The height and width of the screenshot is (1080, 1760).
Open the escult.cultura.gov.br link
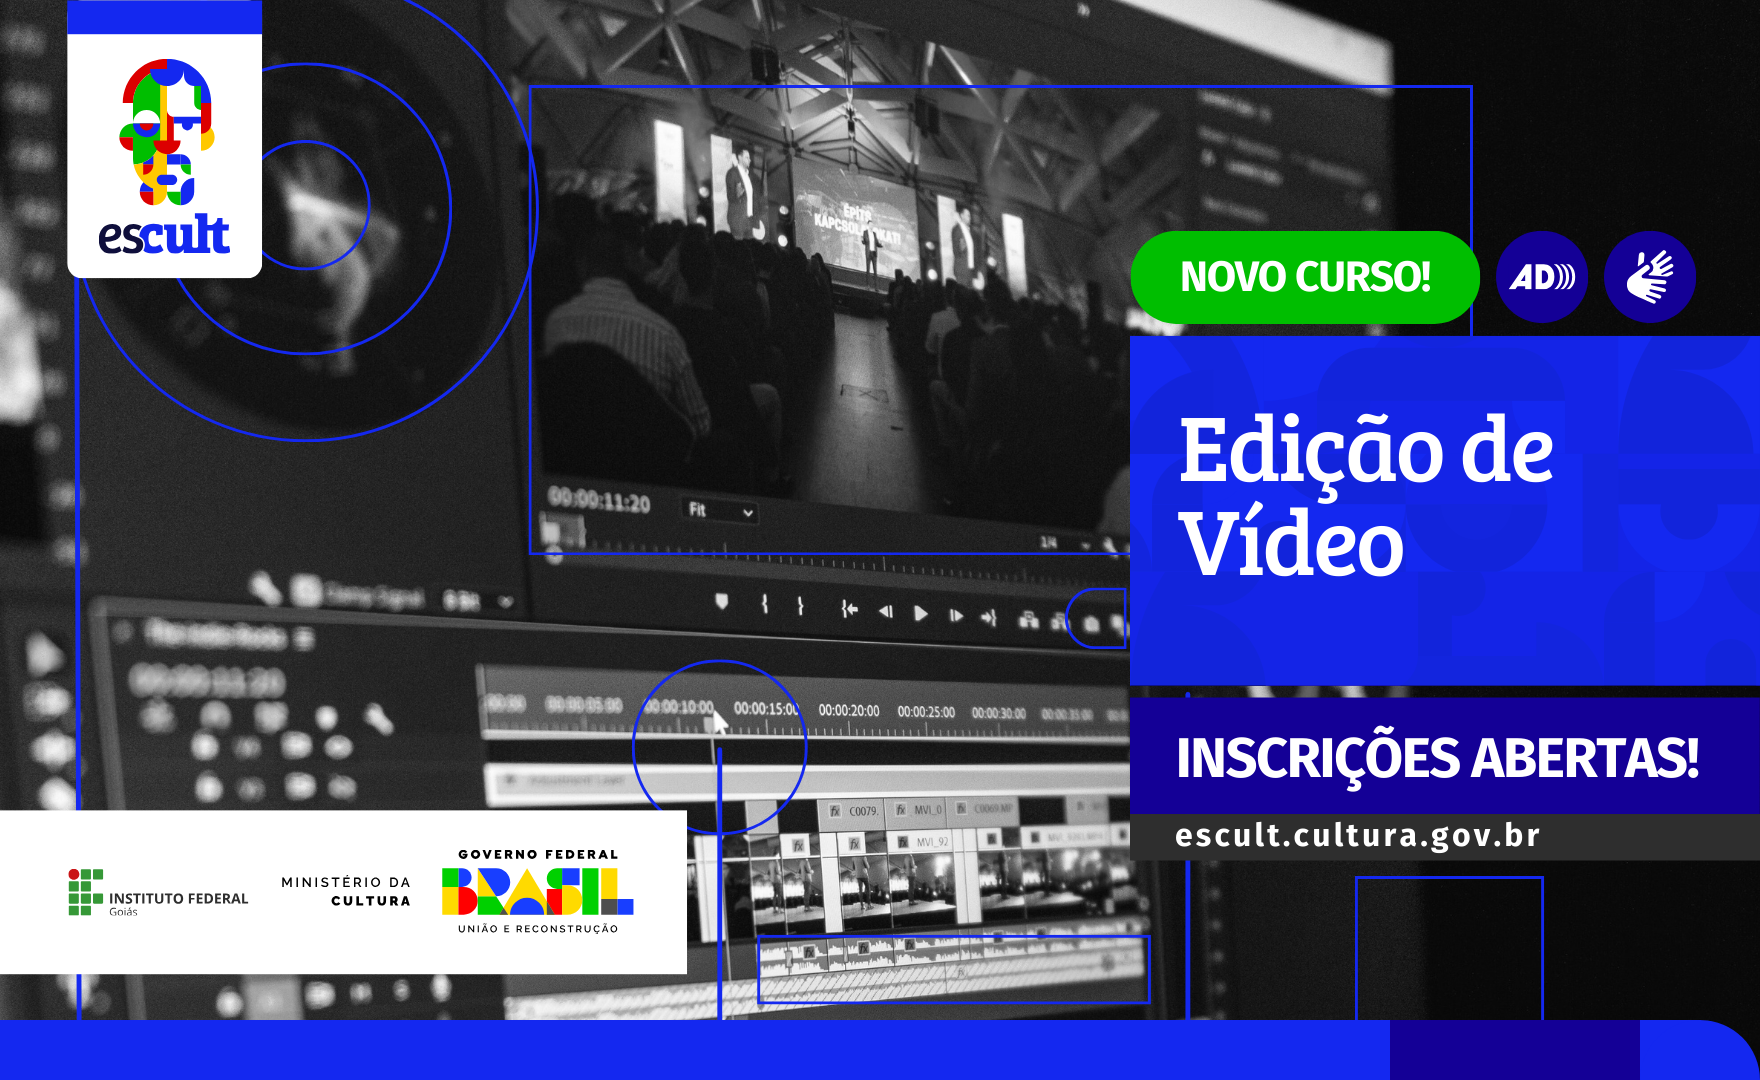(1357, 836)
